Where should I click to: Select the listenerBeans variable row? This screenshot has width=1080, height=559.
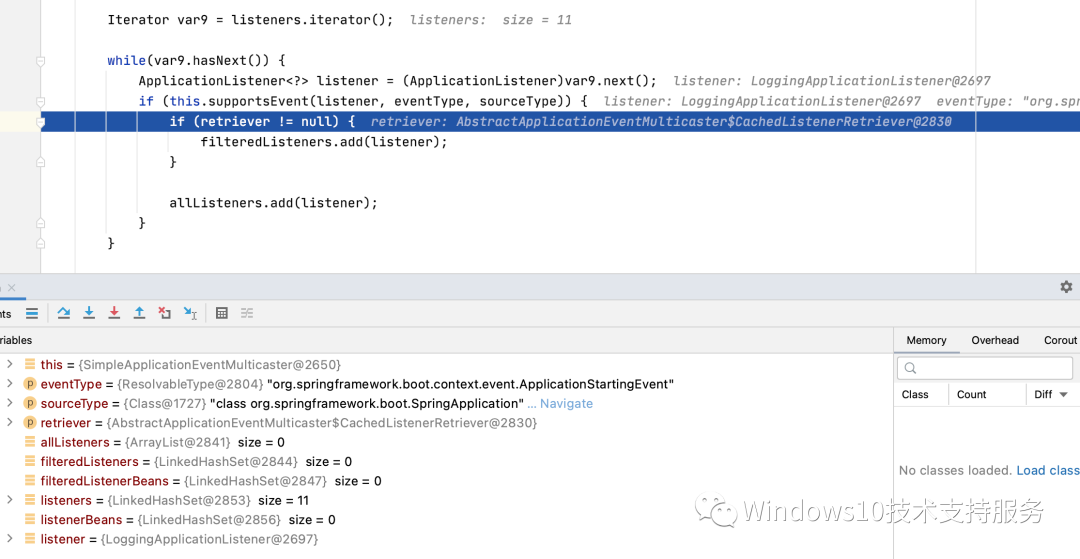(x=446, y=519)
